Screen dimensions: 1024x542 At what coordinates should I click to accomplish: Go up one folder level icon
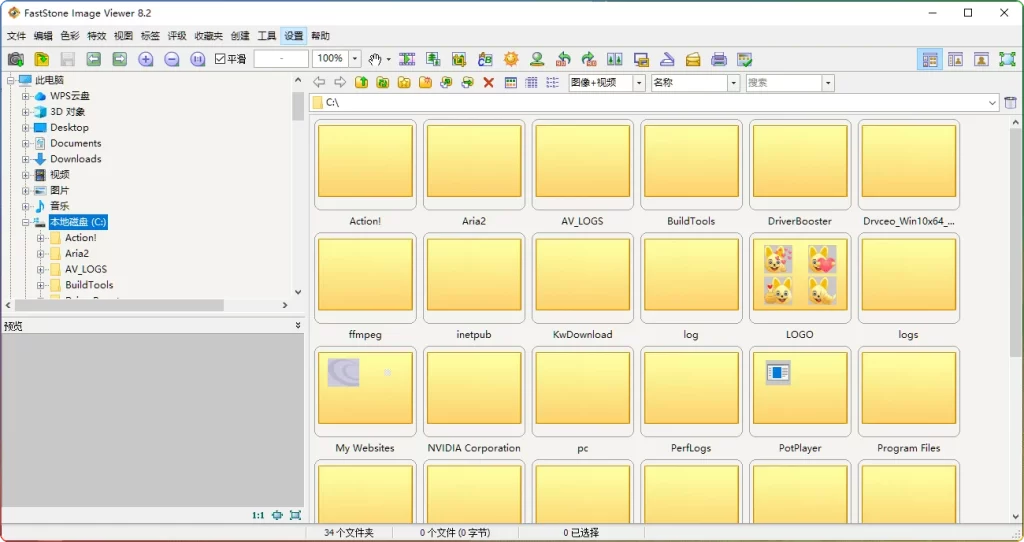361,82
